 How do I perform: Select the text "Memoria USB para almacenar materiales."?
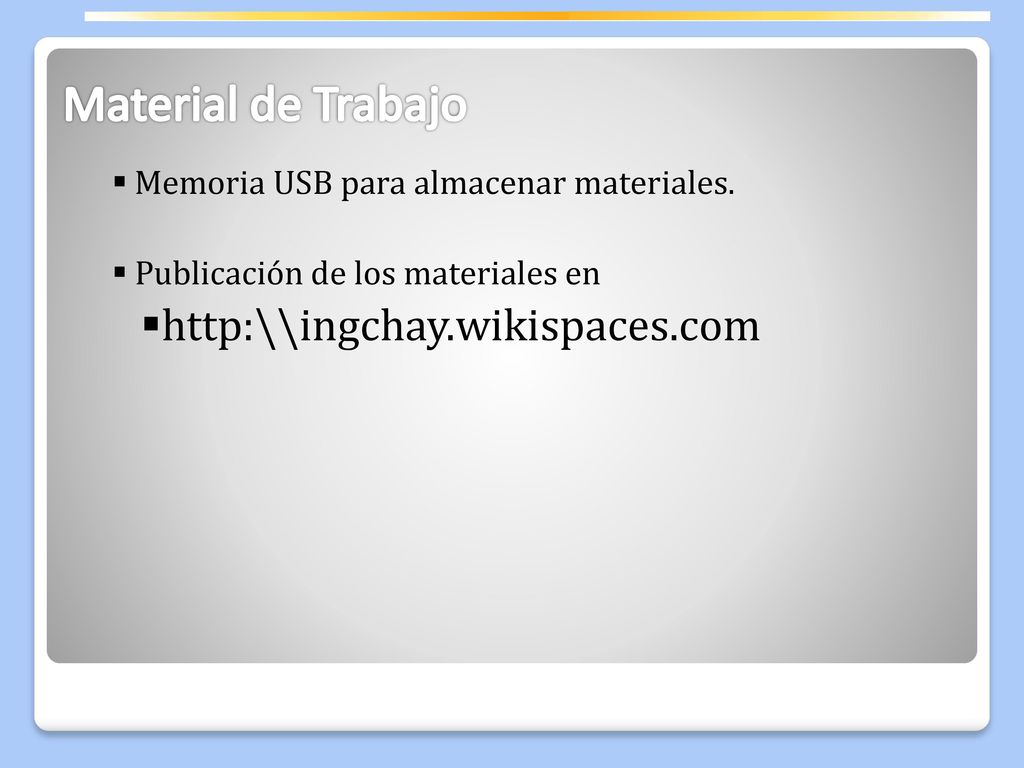(435, 183)
